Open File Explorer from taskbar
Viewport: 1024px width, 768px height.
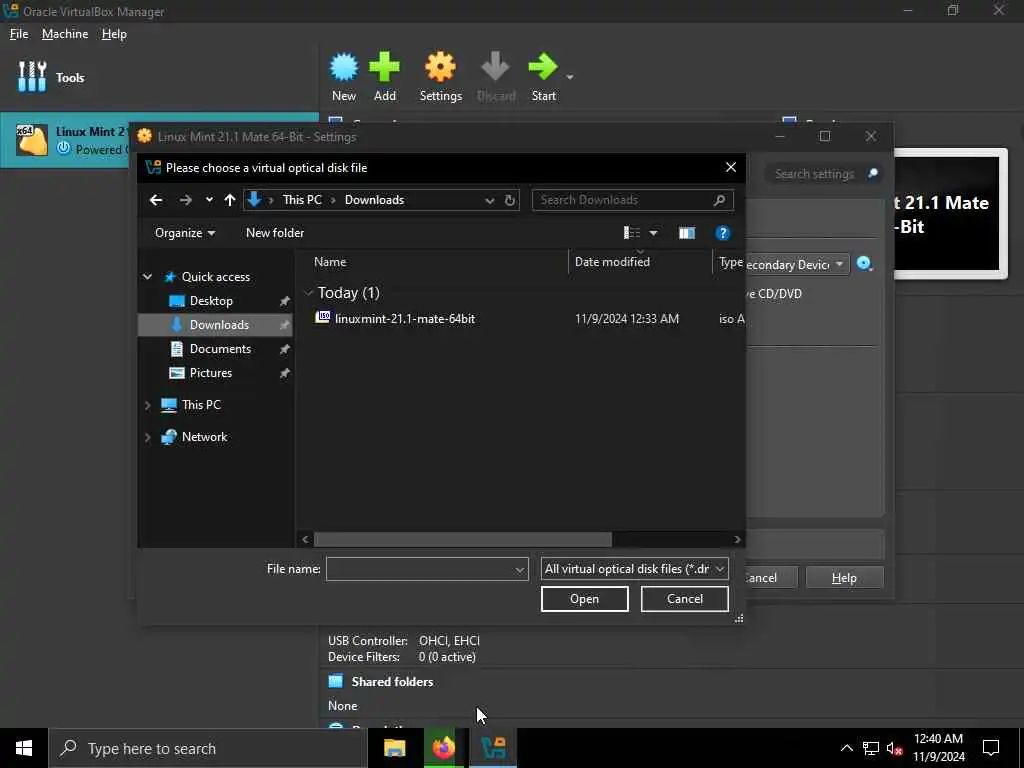point(394,748)
